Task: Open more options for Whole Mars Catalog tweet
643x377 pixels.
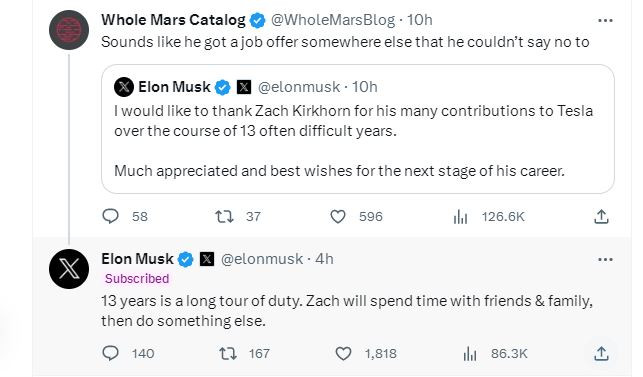Action: [605, 20]
